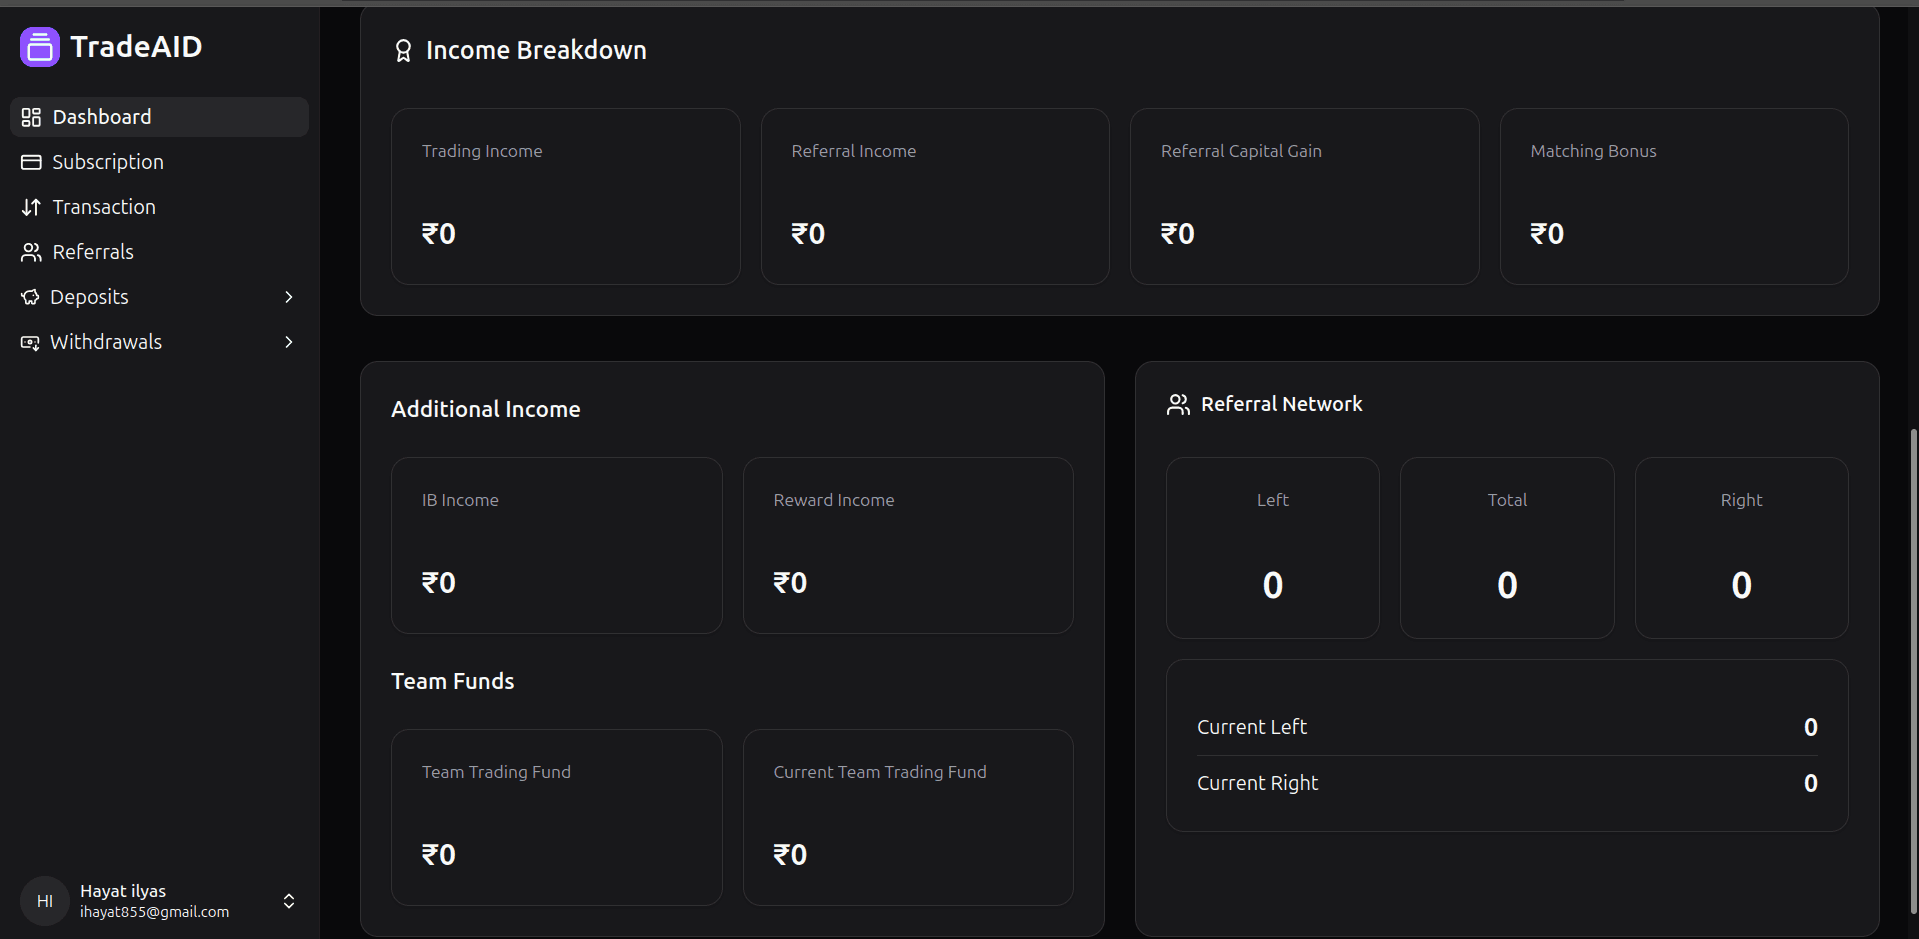Image resolution: width=1919 pixels, height=939 pixels.
Task: Navigate to the Referrals page
Action: [x=159, y=252]
